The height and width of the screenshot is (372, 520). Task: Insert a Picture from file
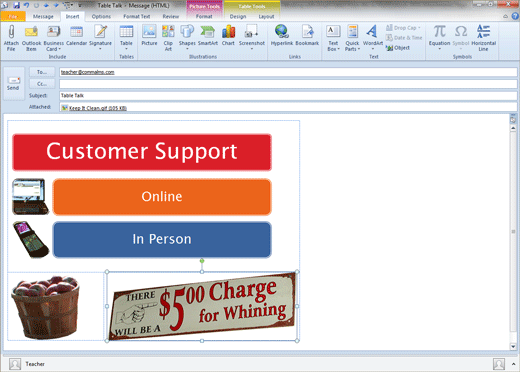point(149,35)
